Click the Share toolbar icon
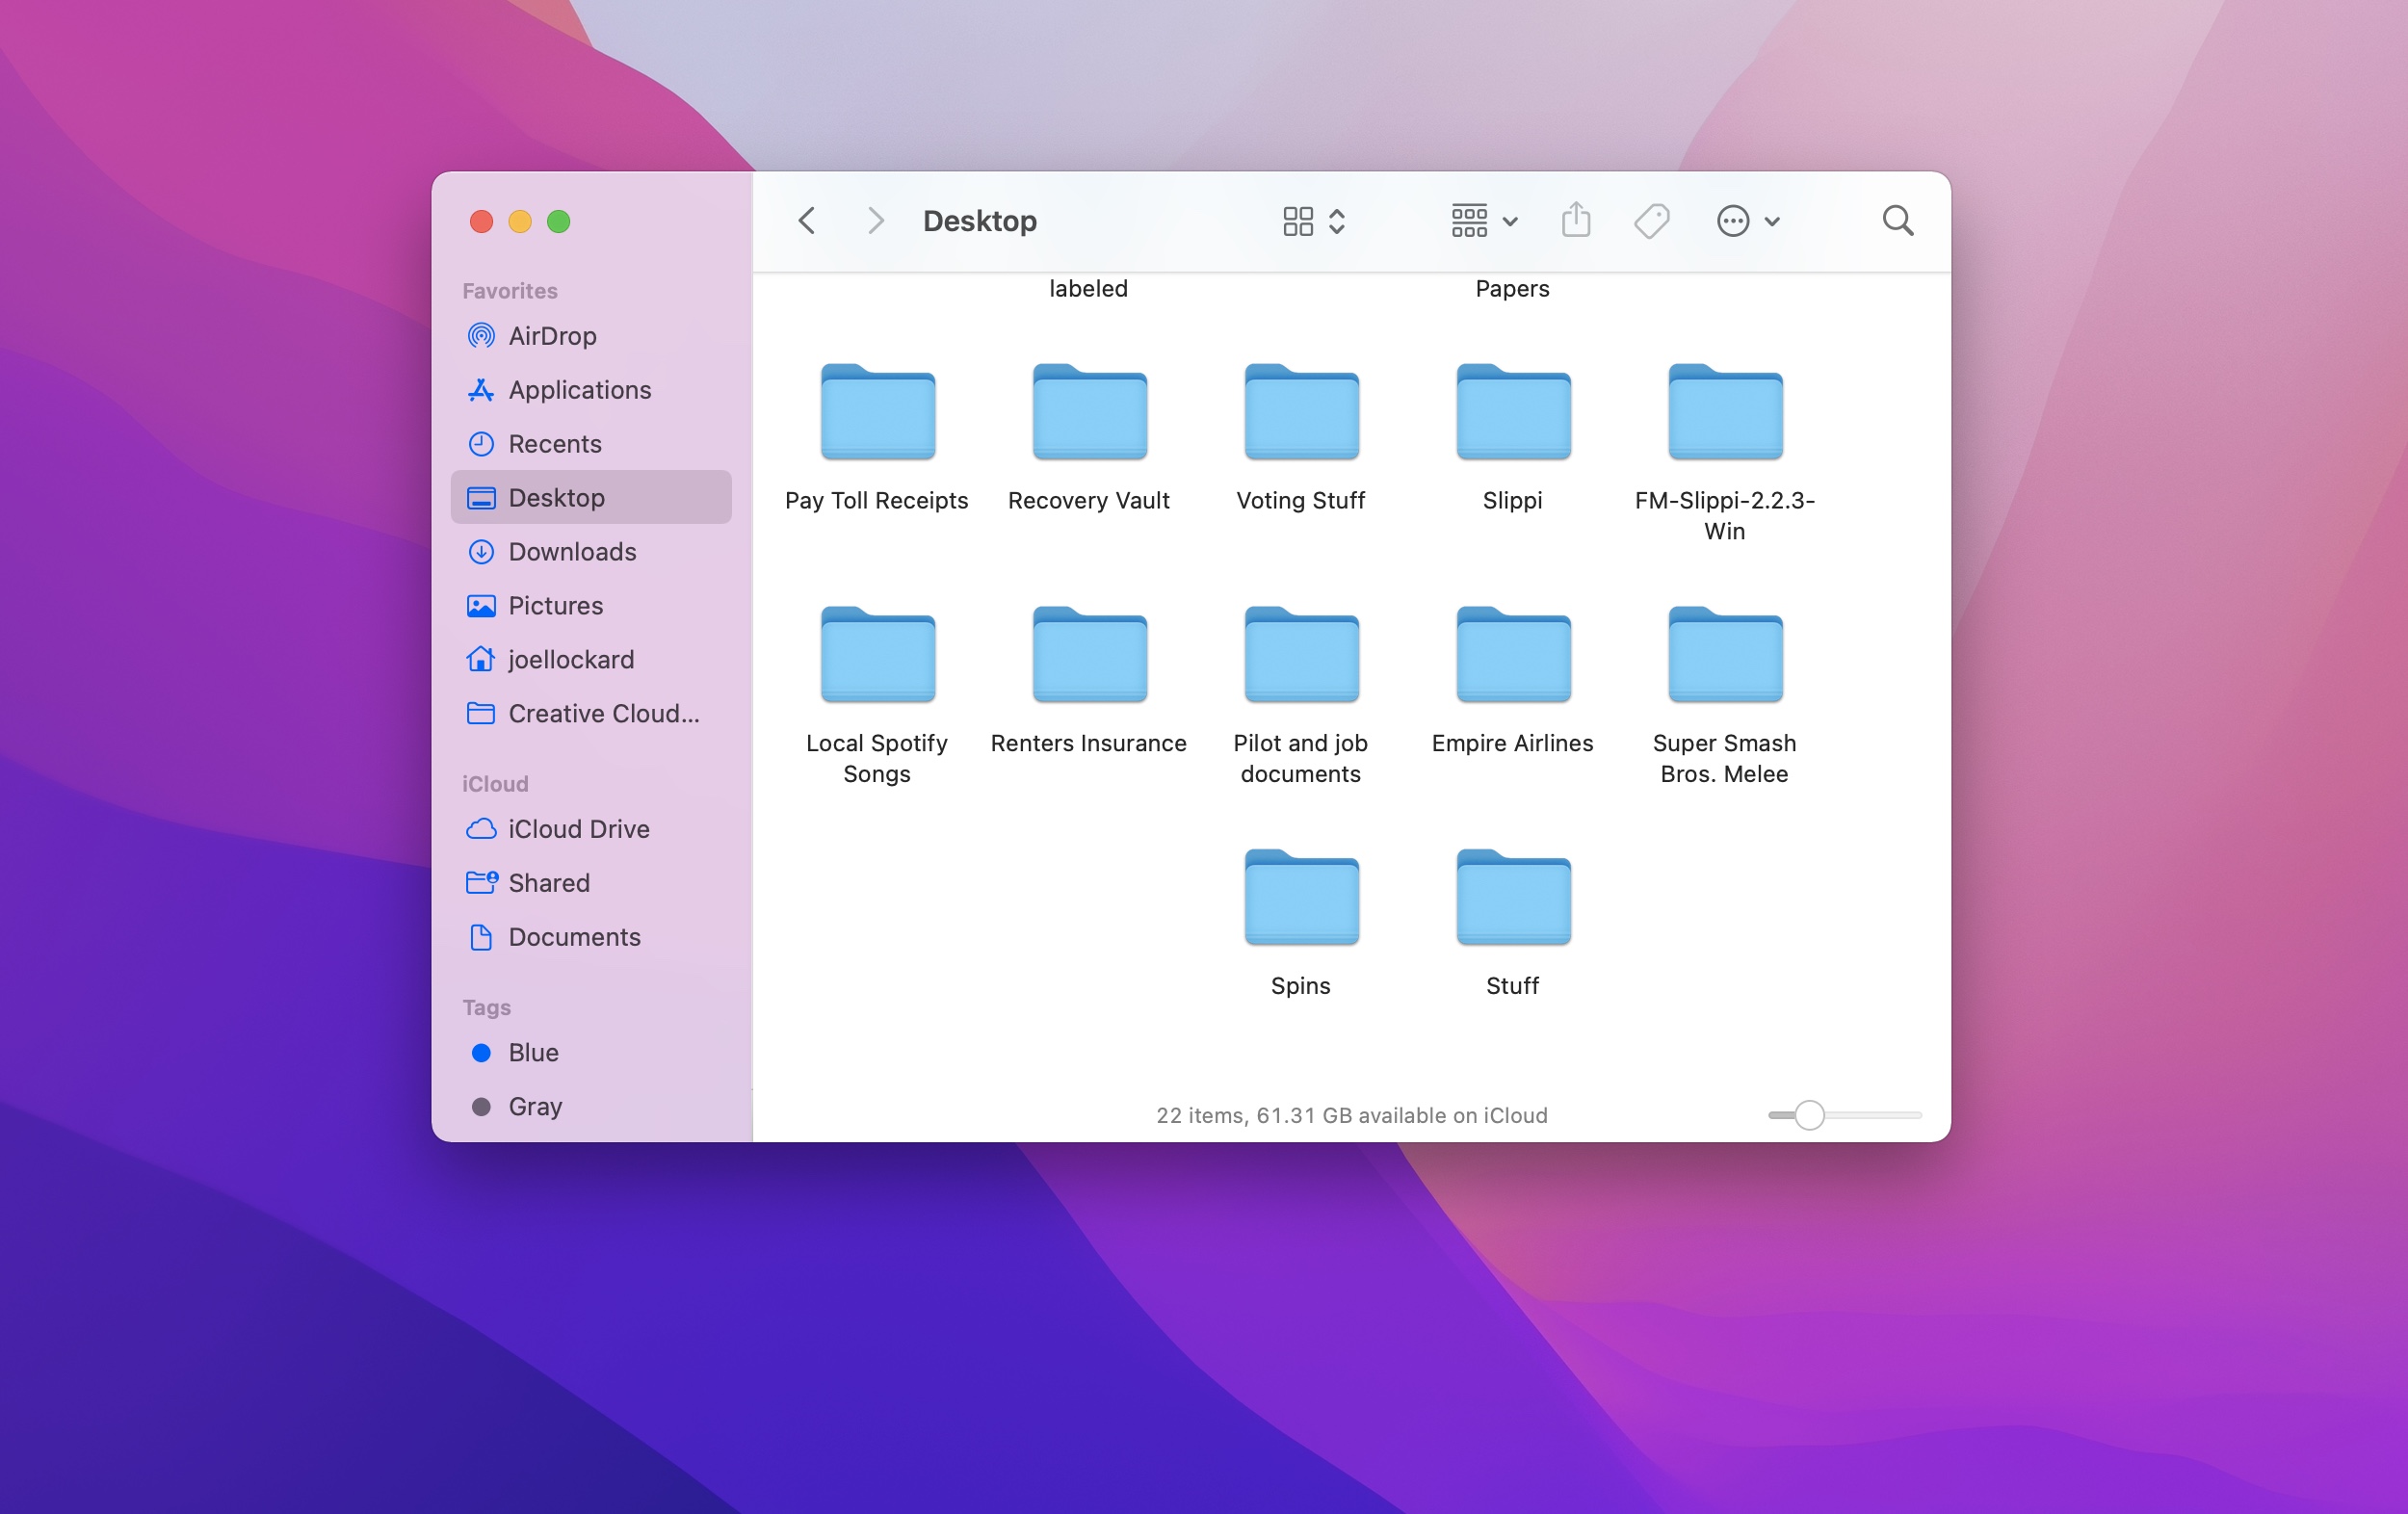This screenshot has height=1514, width=2408. (1576, 220)
